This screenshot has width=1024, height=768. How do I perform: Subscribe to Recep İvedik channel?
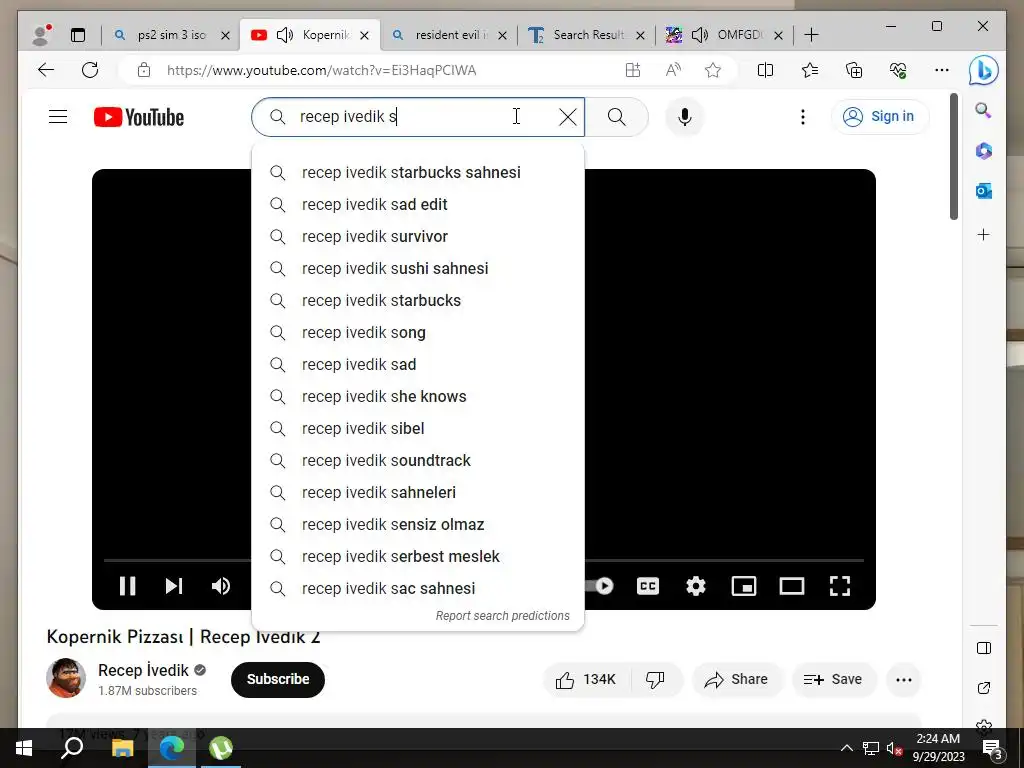pyautogui.click(x=278, y=679)
